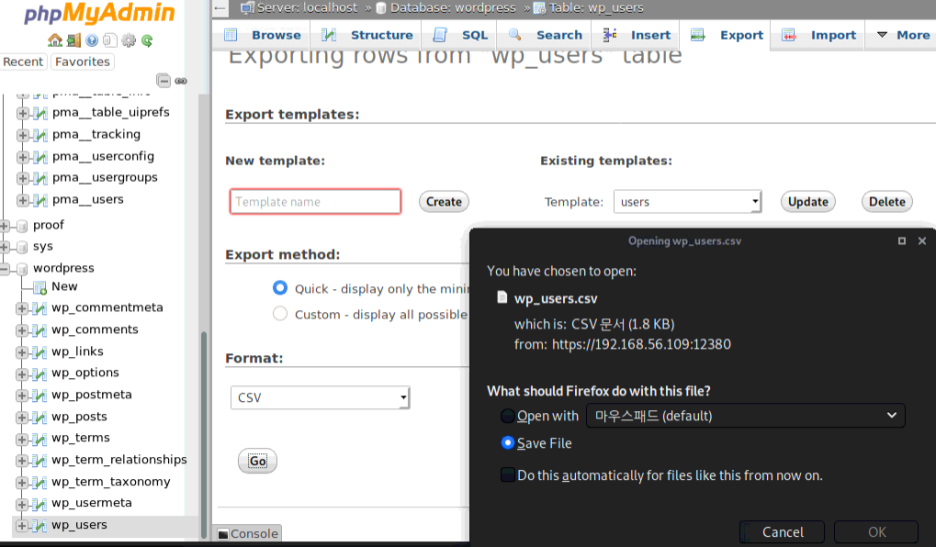Screen dimensions: 936x547
Task: Click the log out door icon
Action: (x=73, y=41)
